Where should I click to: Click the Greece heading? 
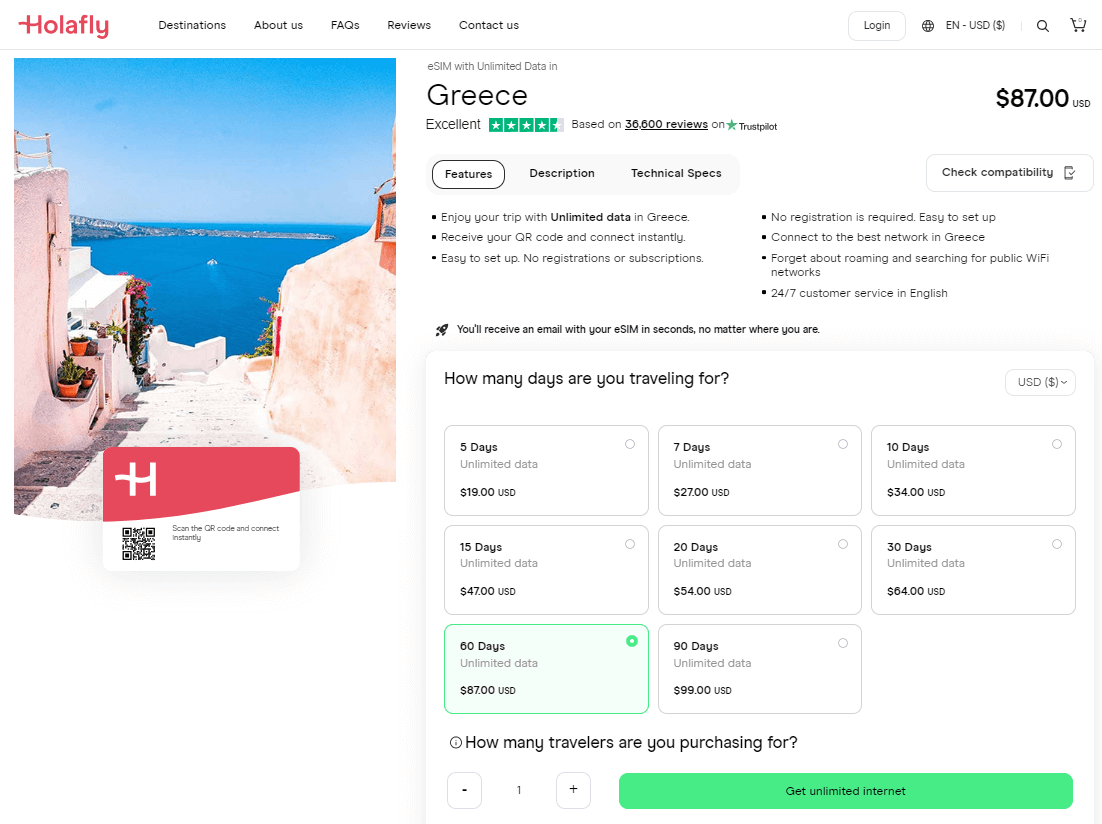(x=477, y=96)
